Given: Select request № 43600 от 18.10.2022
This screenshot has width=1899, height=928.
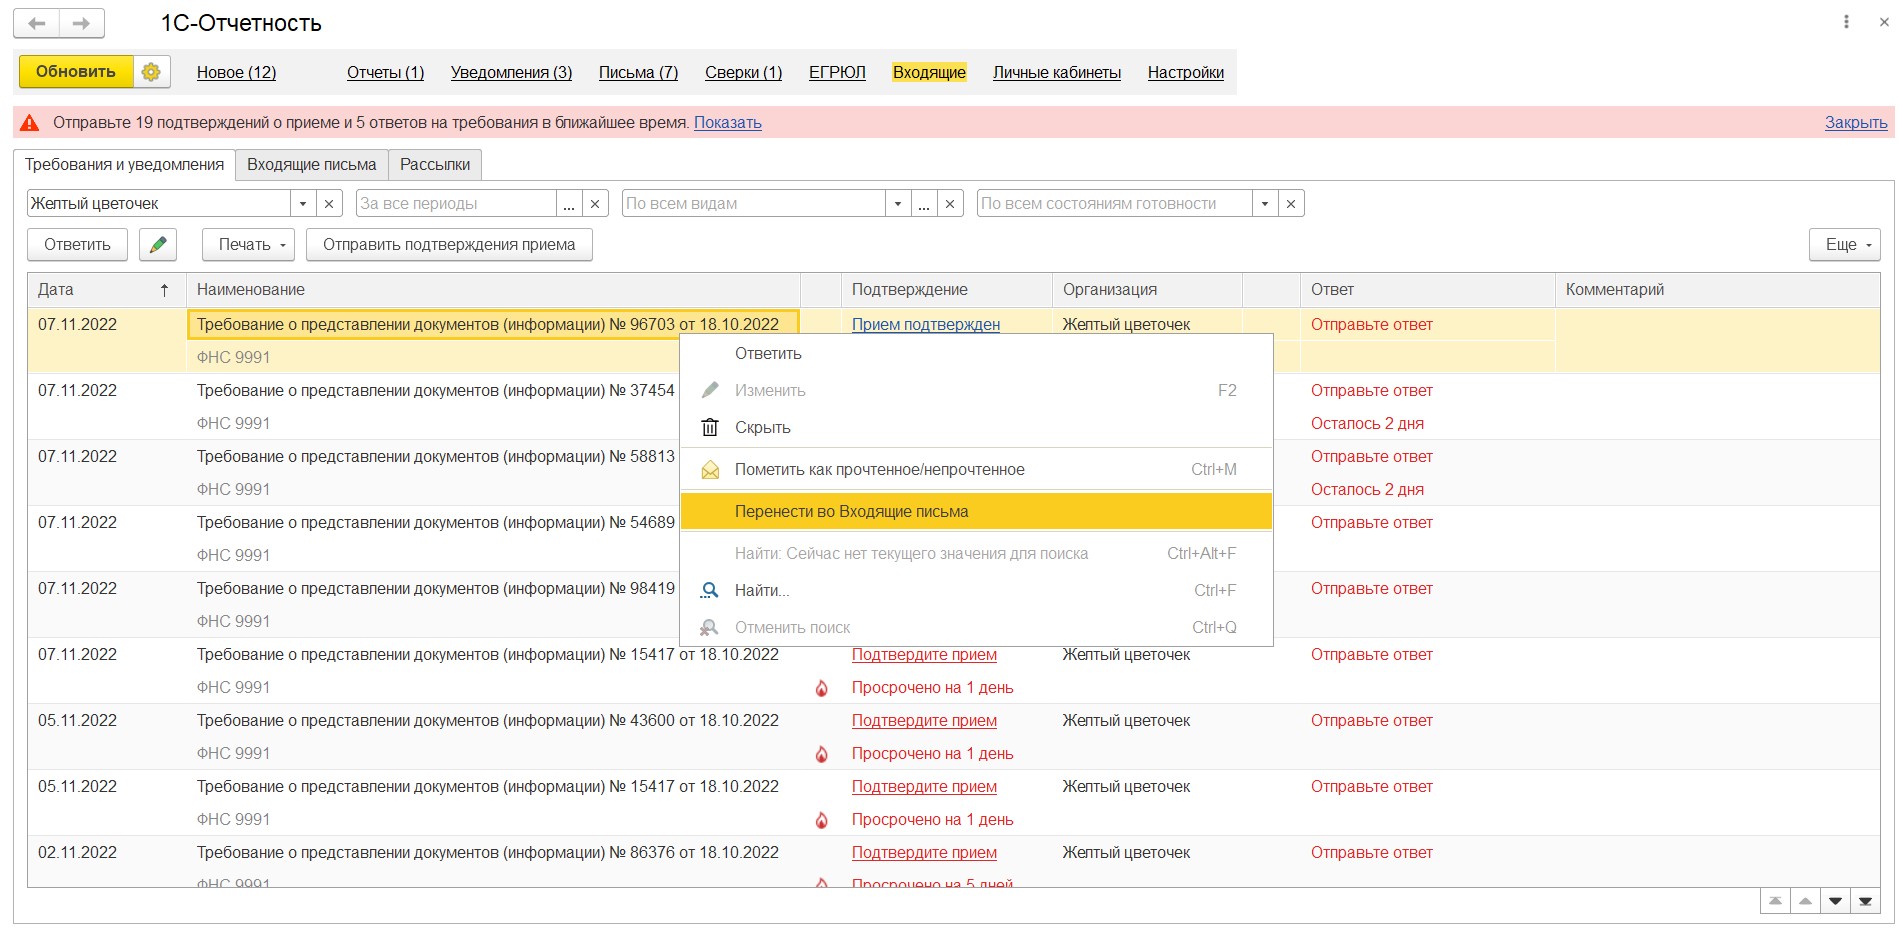Looking at the screenshot, I should [488, 721].
